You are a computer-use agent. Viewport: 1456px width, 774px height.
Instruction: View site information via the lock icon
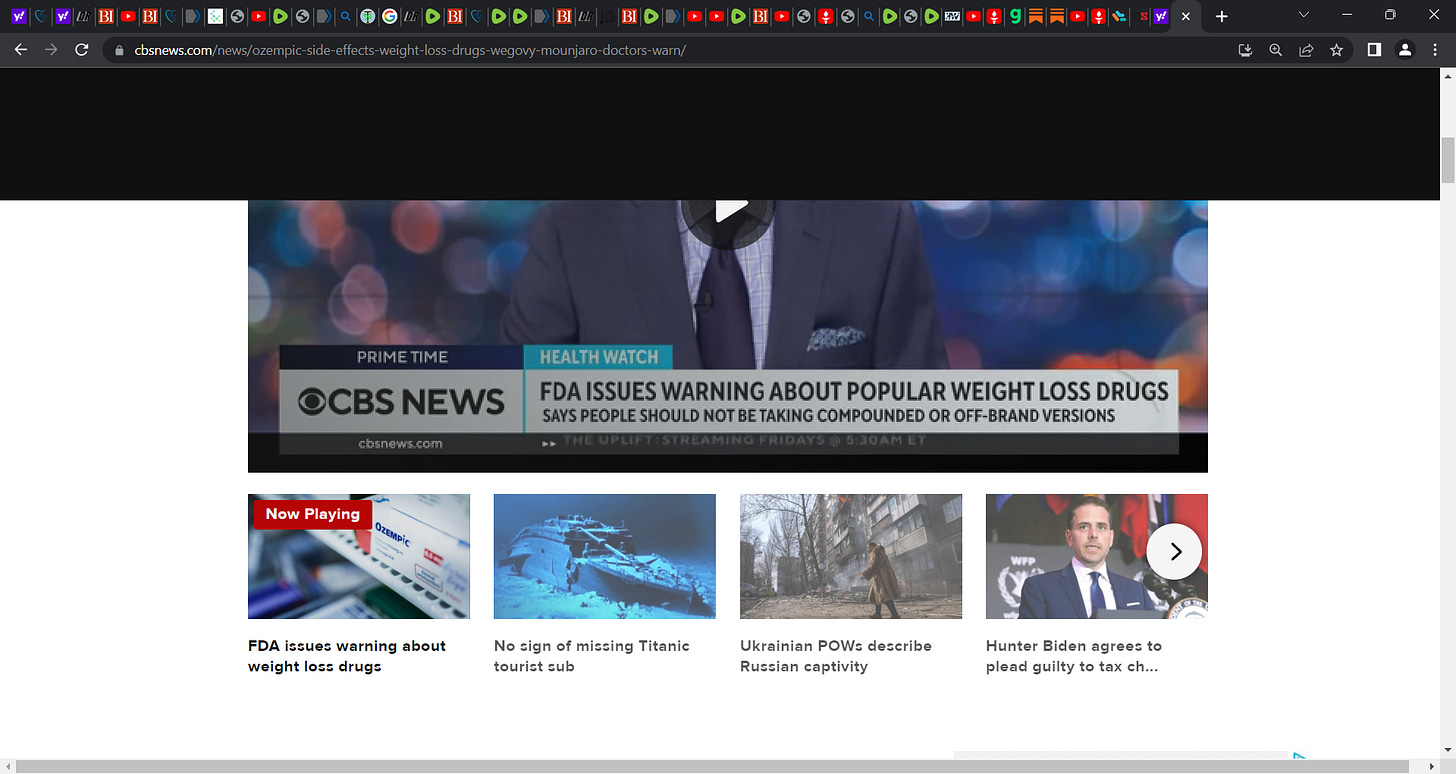[119, 50]
